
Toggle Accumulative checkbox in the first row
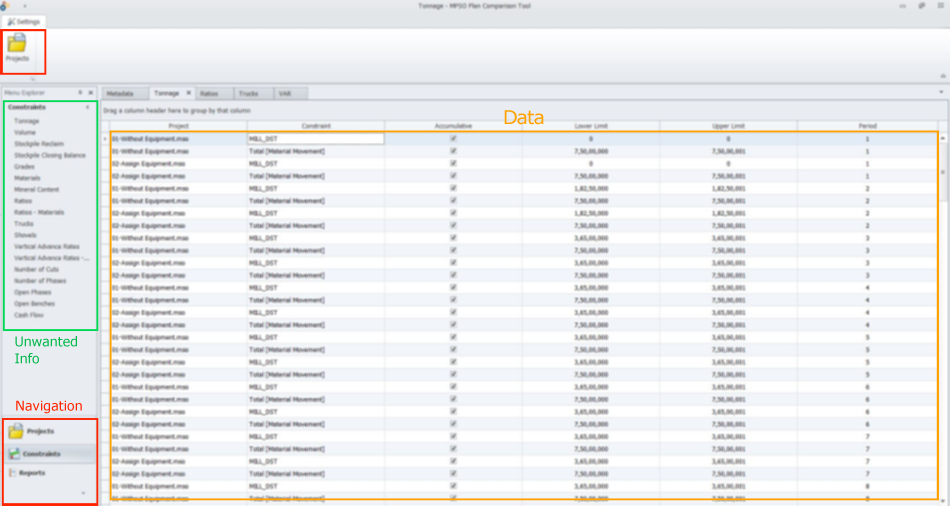coord(453,139)
